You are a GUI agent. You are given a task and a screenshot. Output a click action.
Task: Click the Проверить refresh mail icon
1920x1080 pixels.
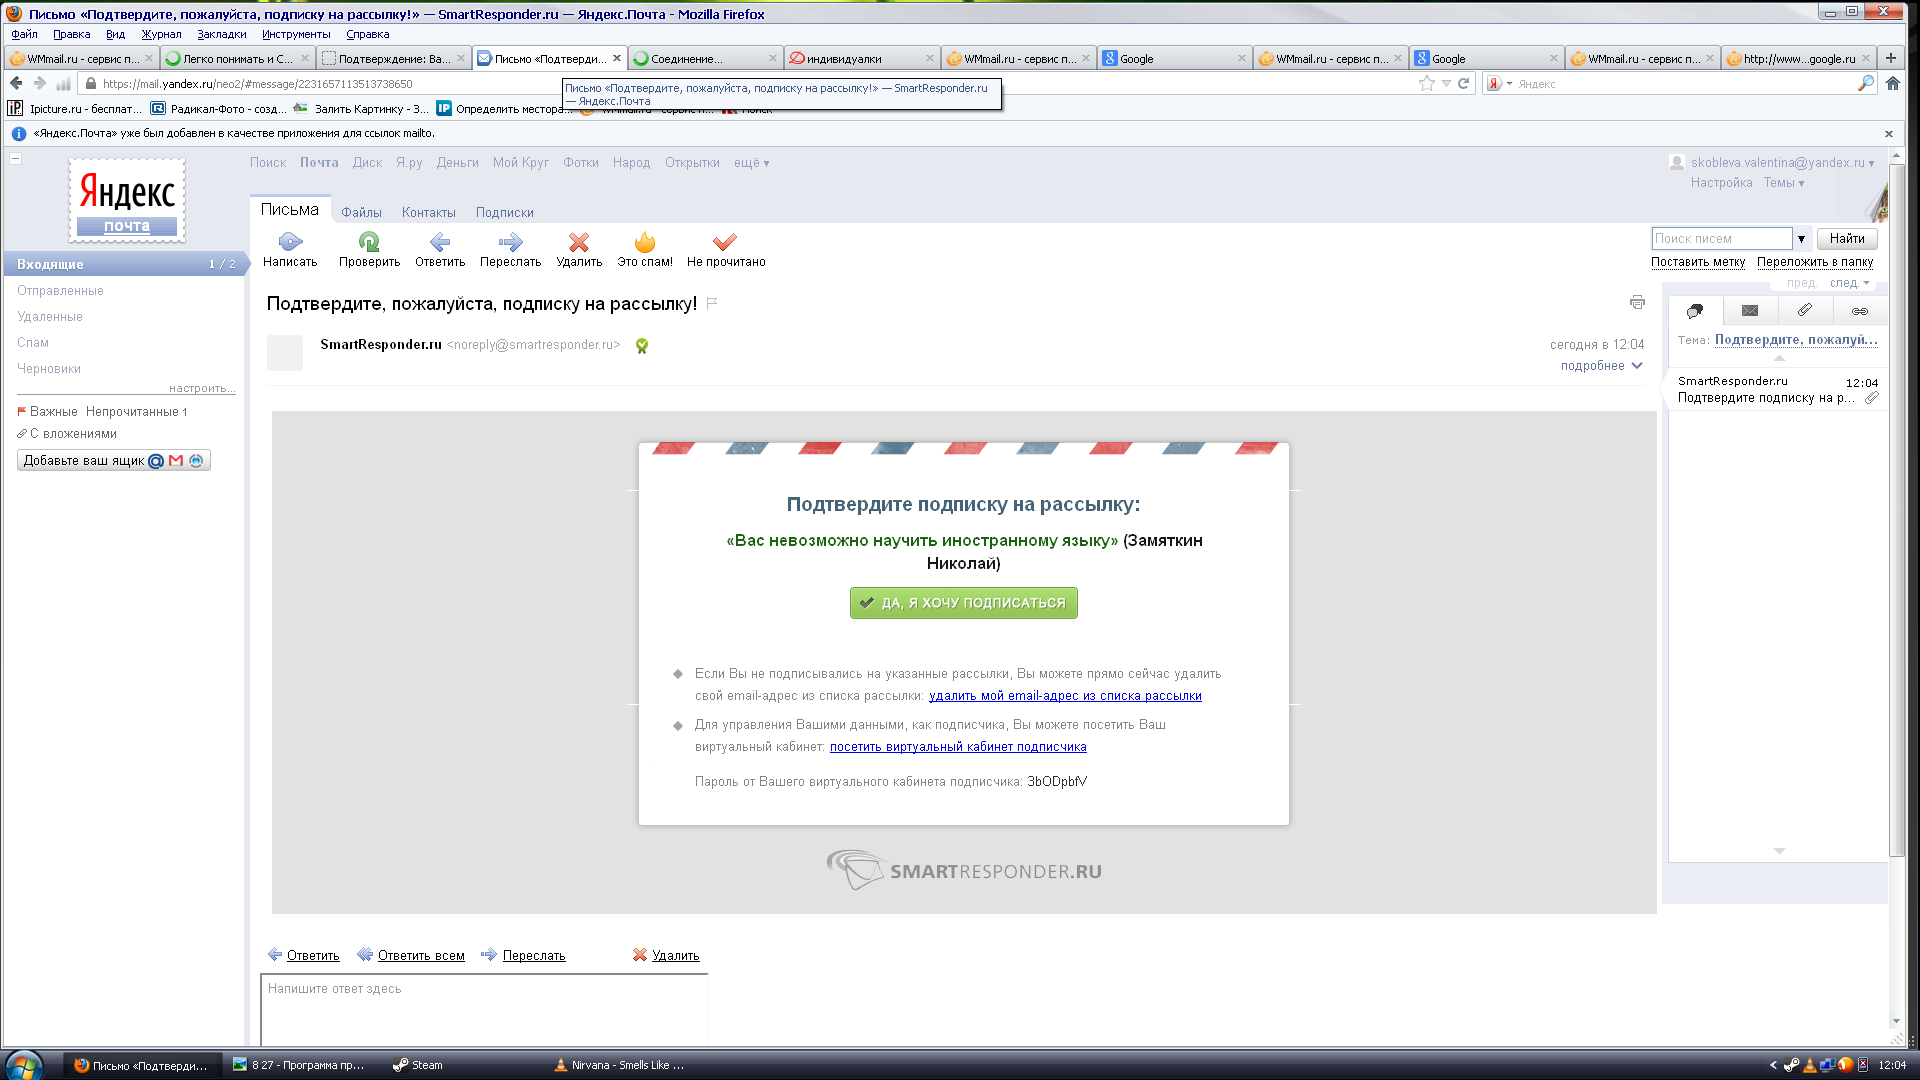(369, 242)
